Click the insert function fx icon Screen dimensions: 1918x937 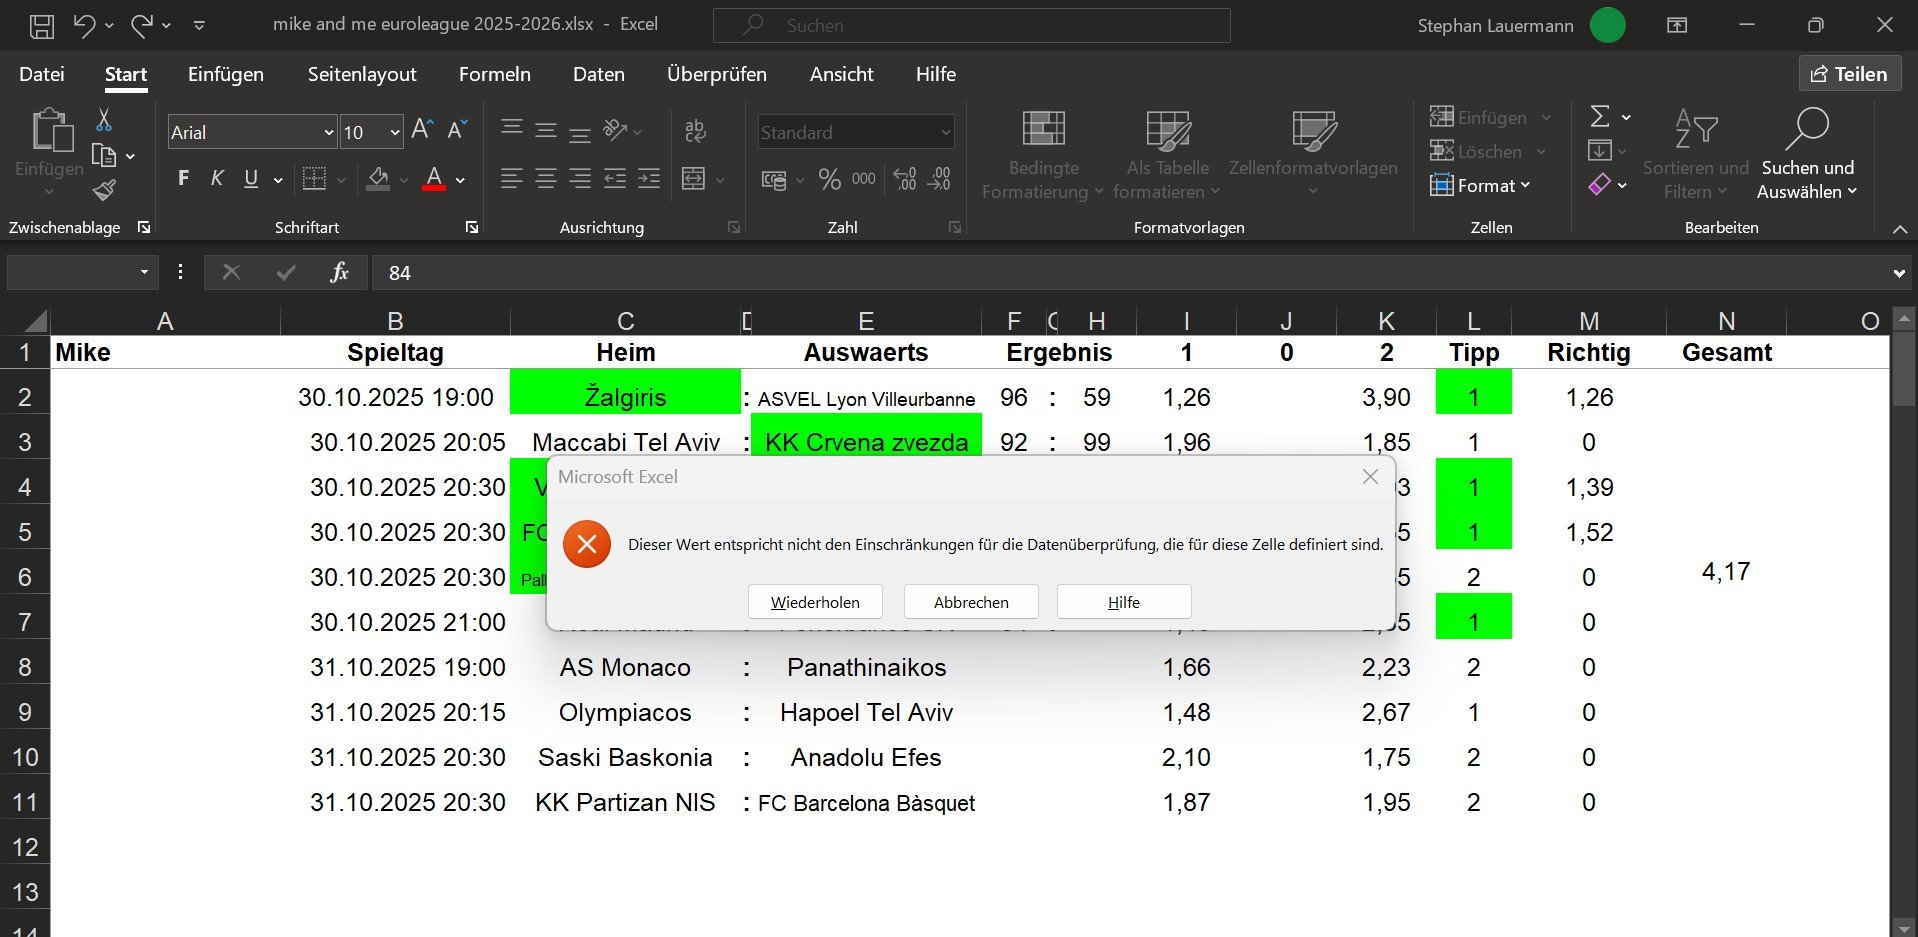[339, 273]
